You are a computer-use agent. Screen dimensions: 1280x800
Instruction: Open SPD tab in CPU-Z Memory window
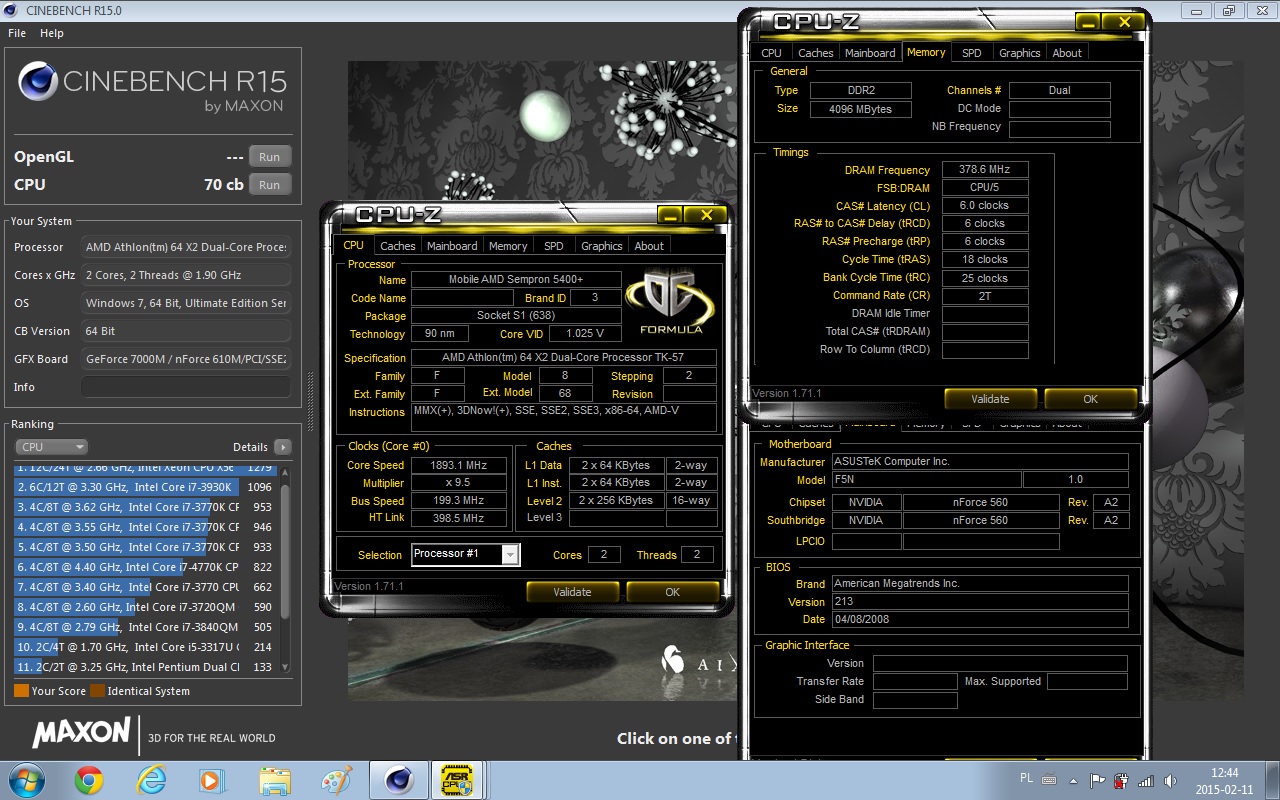(x=972, y=53)
